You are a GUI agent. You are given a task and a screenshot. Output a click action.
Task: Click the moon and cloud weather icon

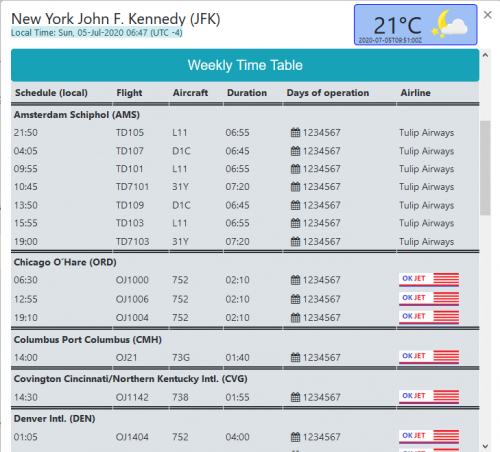[450, 24]
